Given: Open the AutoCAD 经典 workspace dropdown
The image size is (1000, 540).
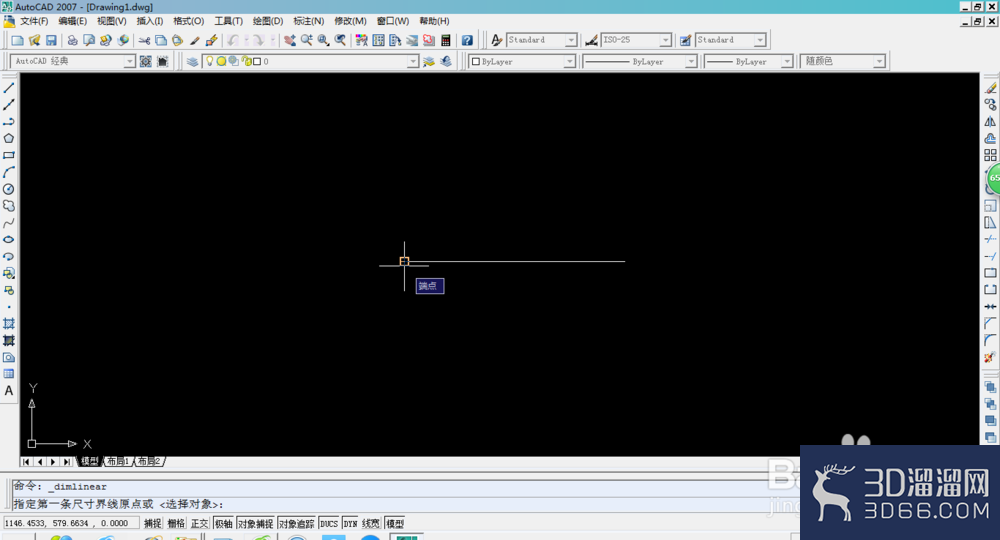Looking at the screenshot, I should click(x=129, y=61).
